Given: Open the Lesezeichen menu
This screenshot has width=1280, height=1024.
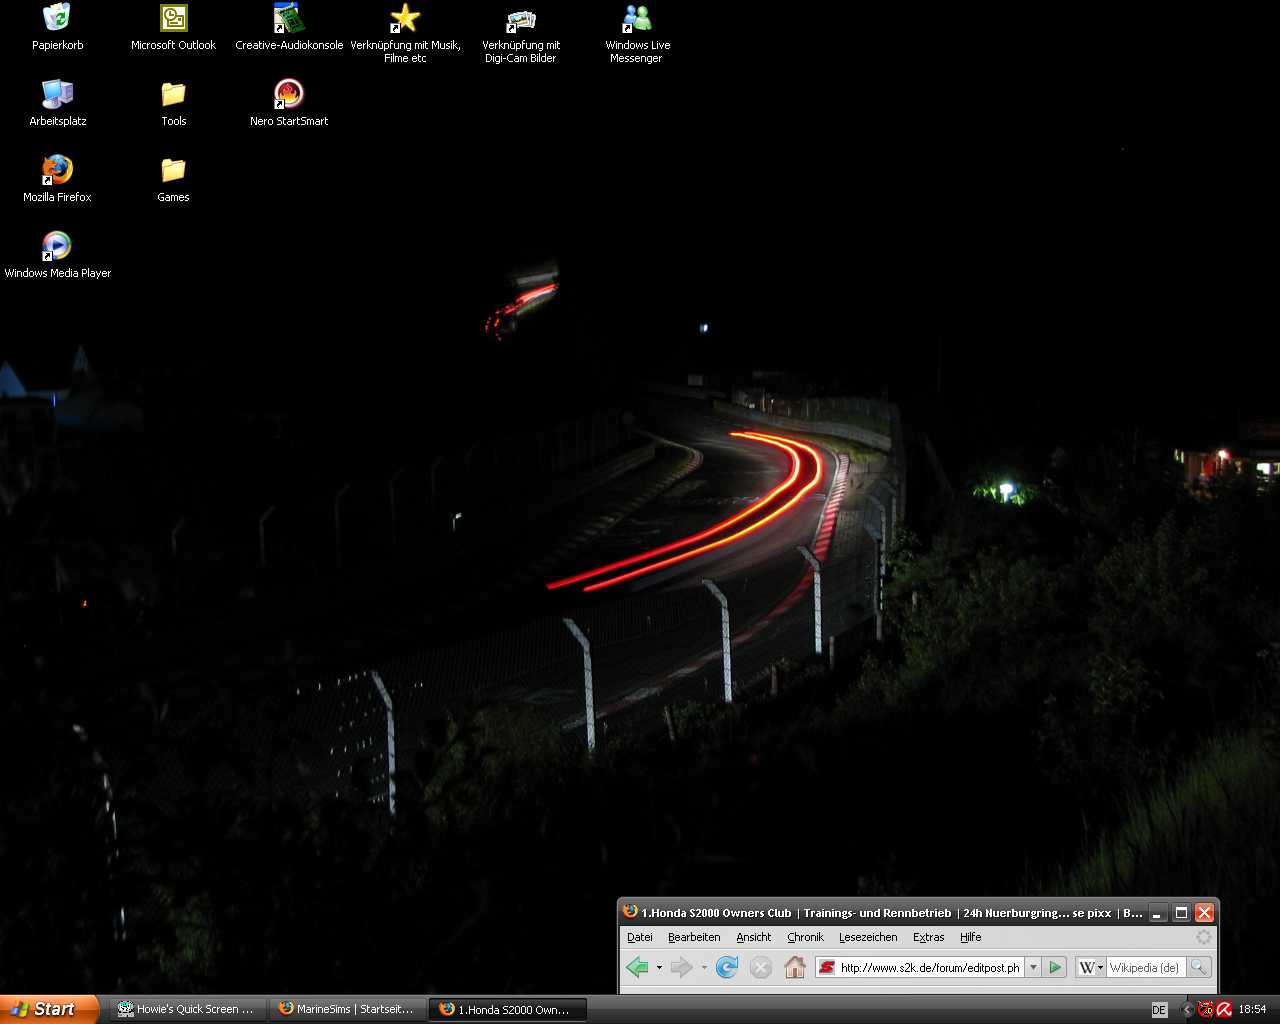Looking at the screenshot, I should click(867, 937).
